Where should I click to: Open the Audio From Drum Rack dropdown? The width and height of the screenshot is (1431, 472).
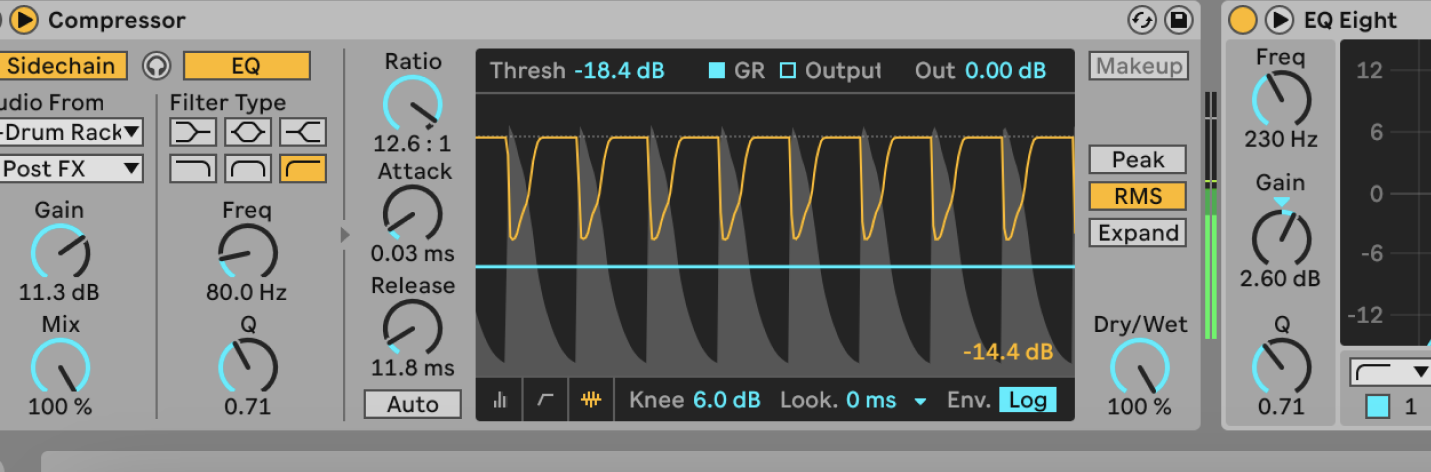pyautogui.click(x=70, y=131)
